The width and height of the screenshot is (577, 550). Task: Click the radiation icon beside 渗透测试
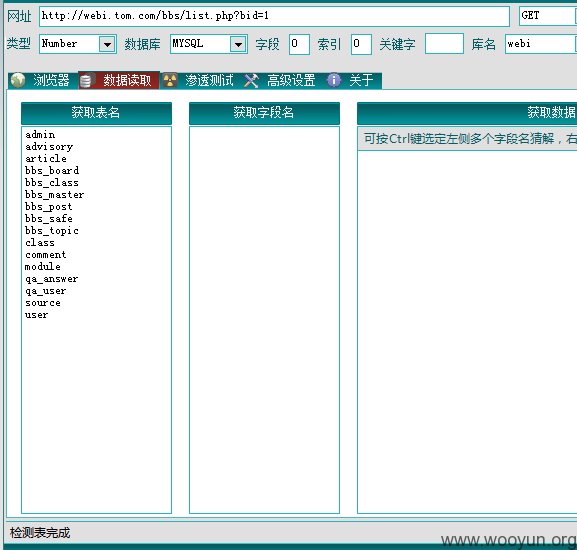pyautogui.click(x=170, y=81)
